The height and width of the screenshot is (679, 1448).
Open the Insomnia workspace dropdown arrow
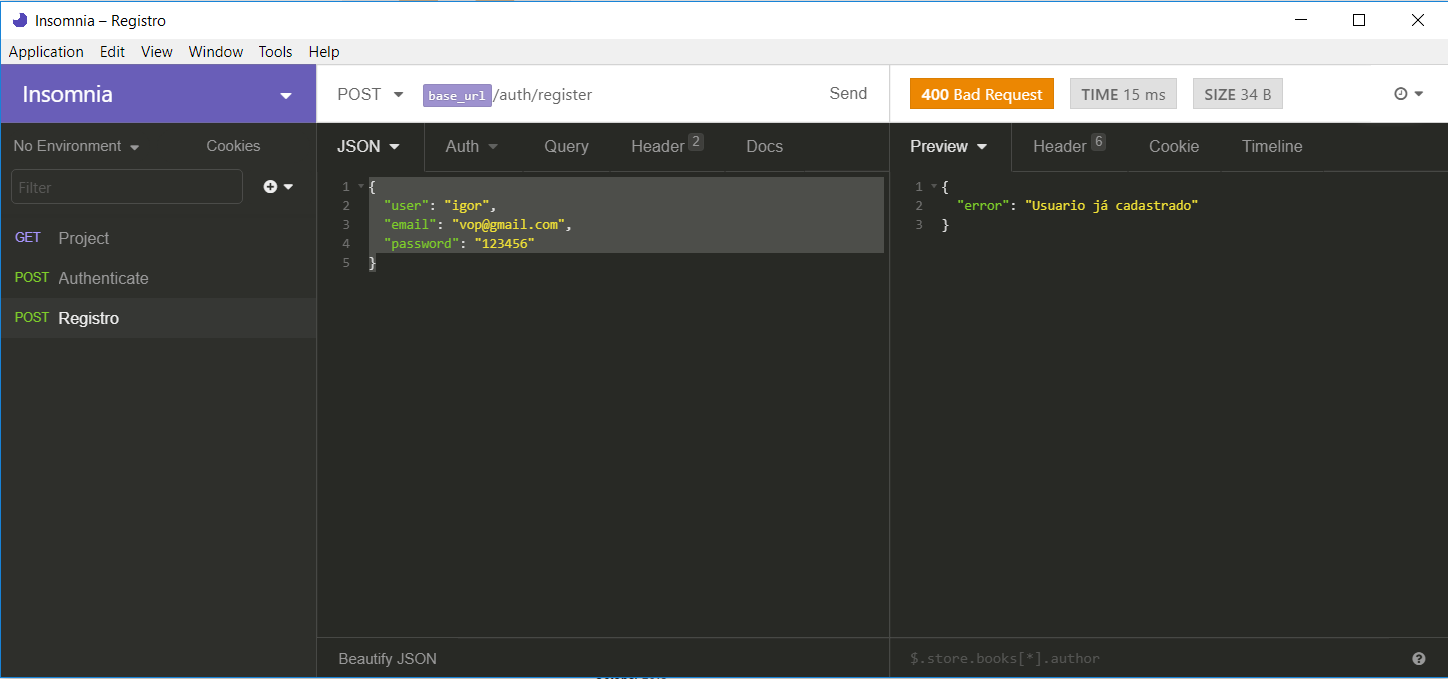tap(286, 96)
